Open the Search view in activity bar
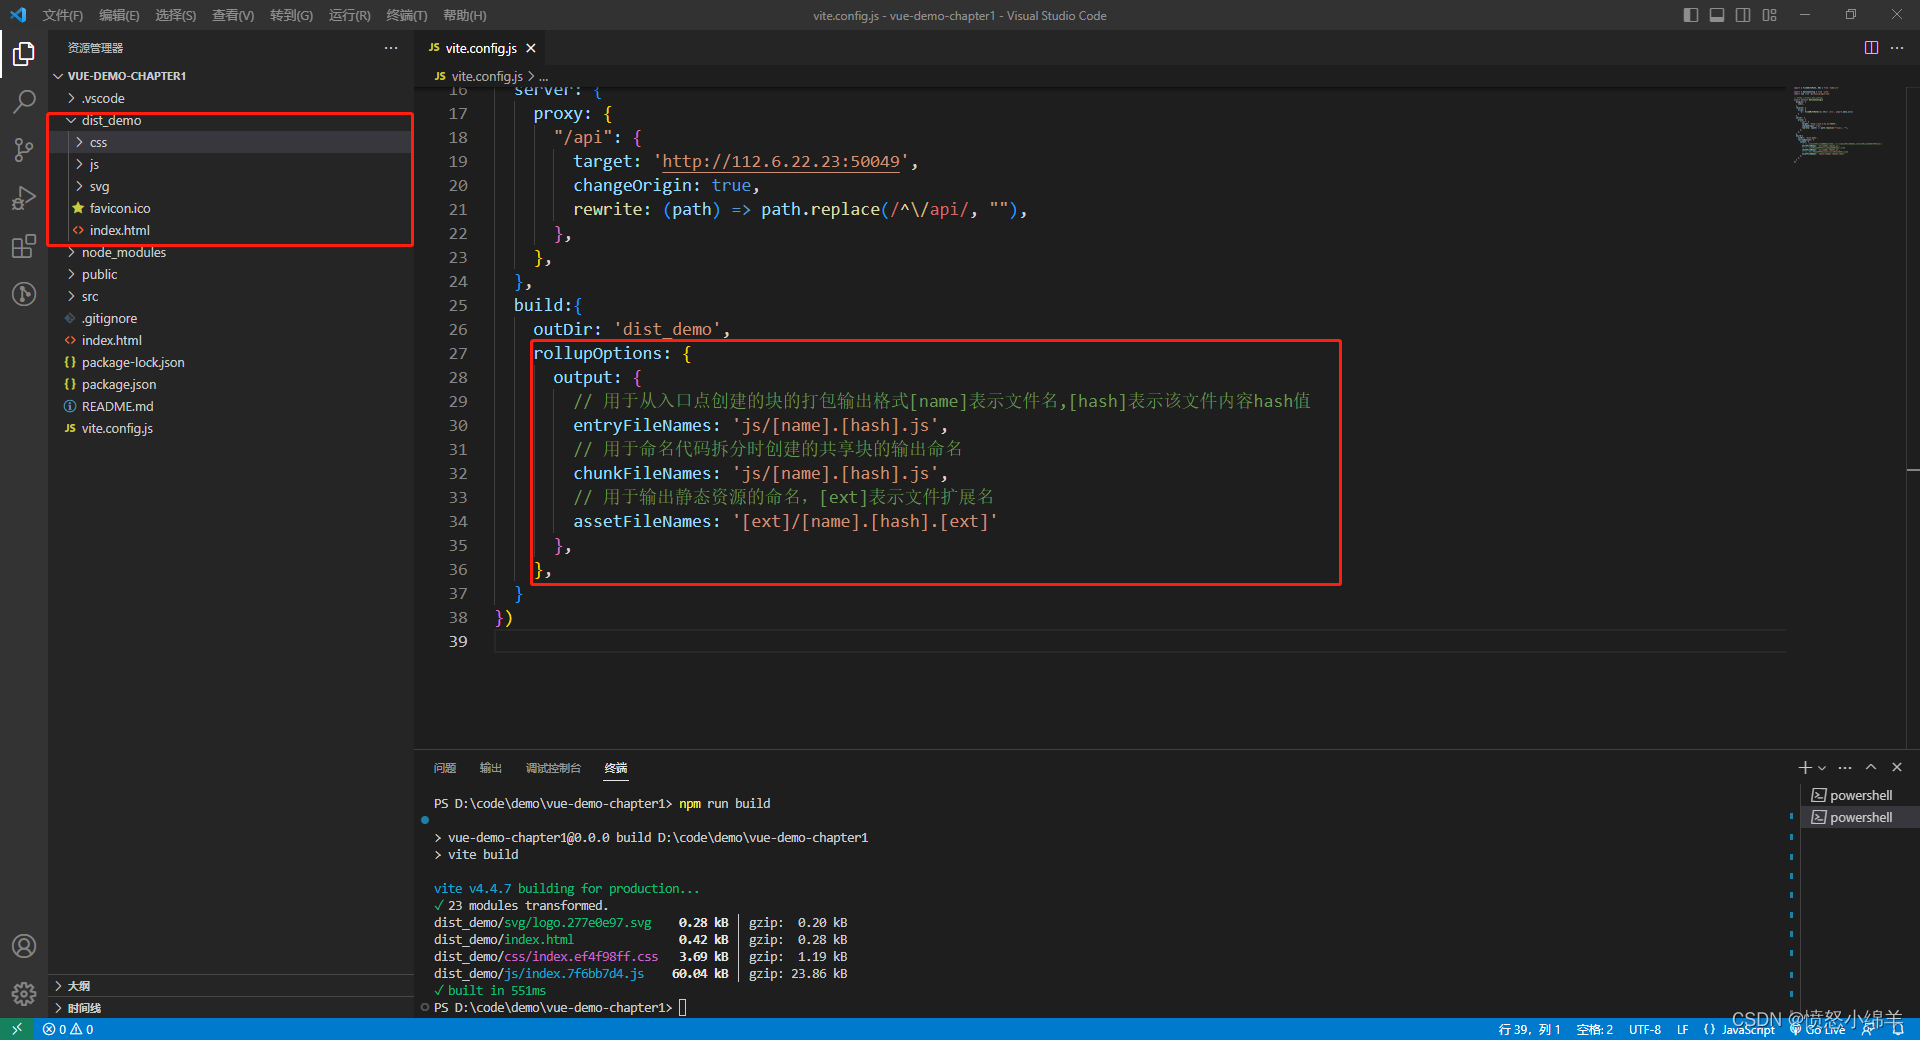Viewport: 1920px width, 1040px height. click(x=24, y=101)
